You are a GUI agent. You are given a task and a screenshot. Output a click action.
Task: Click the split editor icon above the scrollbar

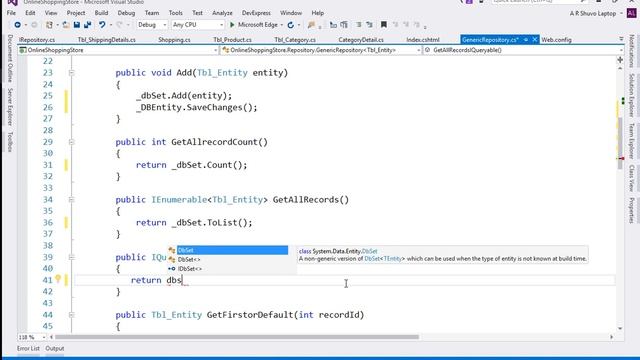click(x=620, y=60)
